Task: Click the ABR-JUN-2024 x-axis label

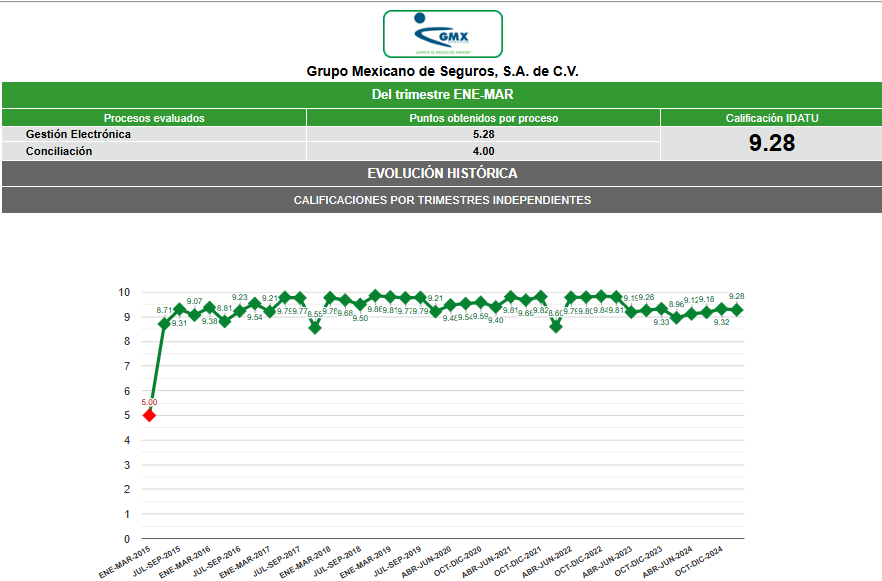Action: pos(667,562)
